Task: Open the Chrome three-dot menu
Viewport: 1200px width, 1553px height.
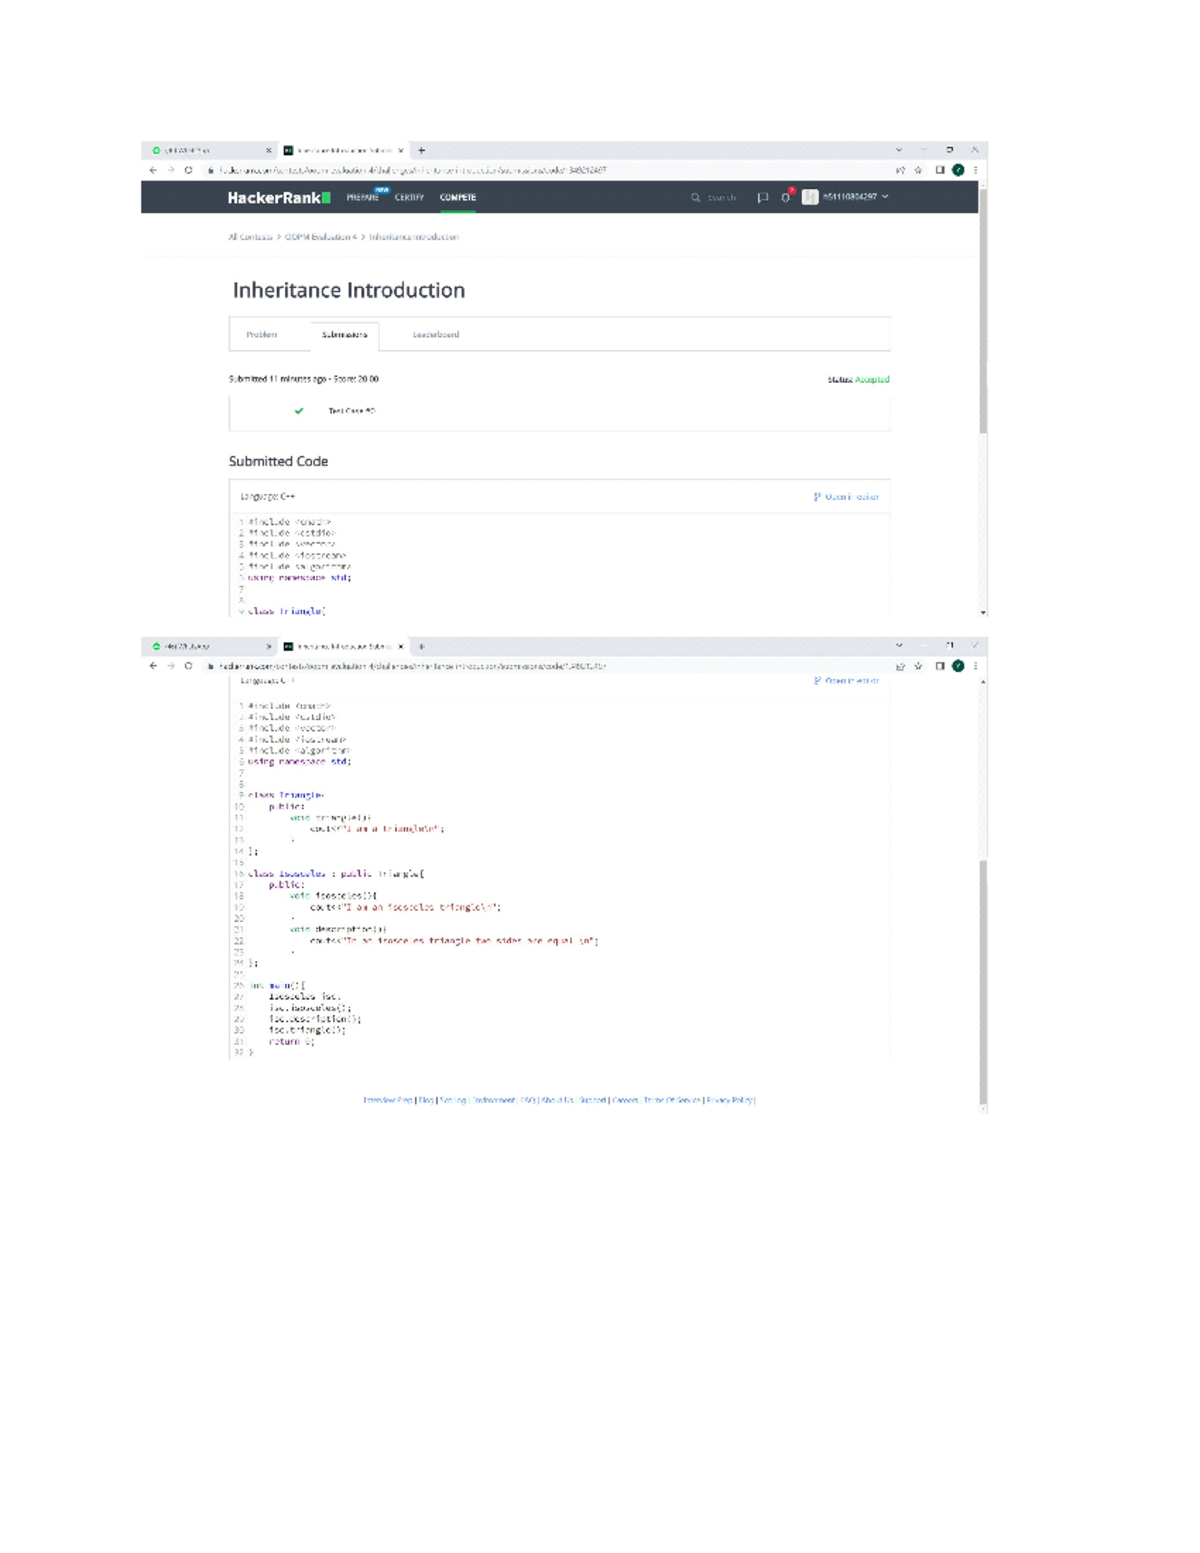Action: [978, 171]
